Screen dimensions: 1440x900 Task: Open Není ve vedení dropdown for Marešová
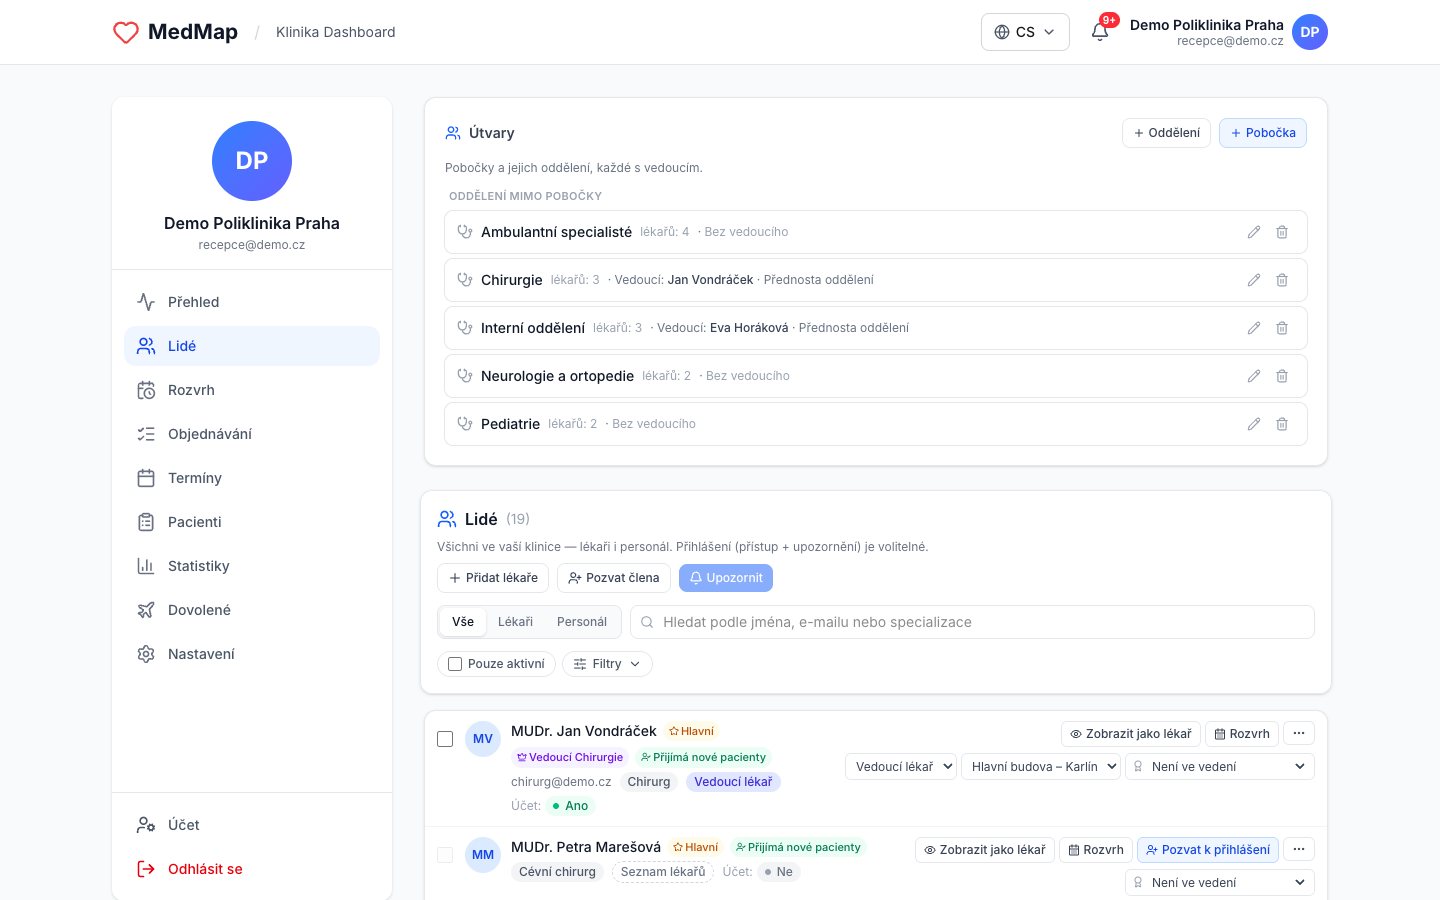coord(1220,883)
